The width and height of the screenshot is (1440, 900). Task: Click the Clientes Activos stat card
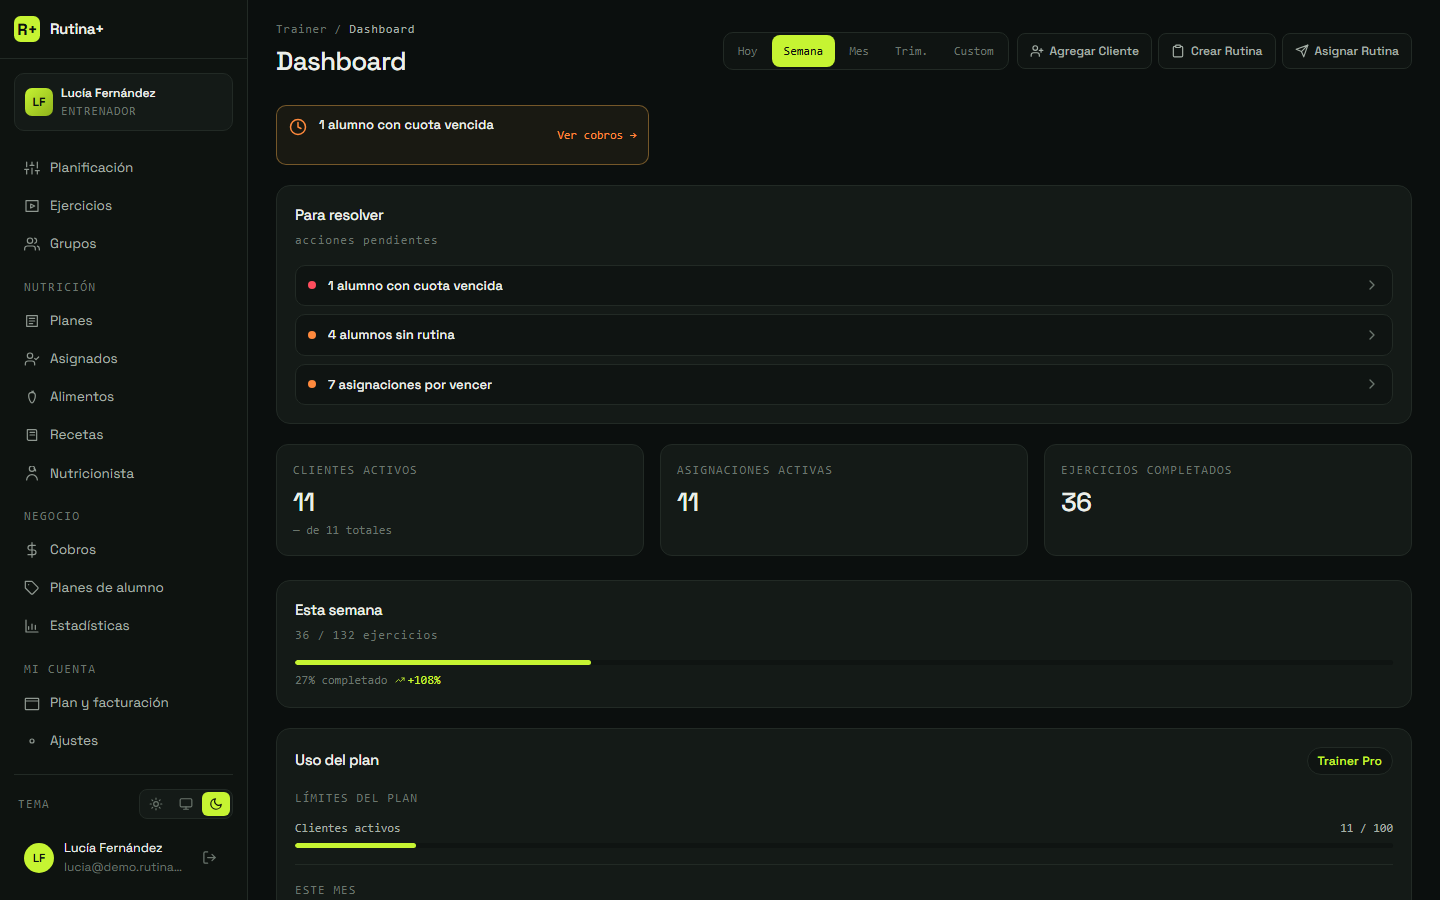pos(460,500)
